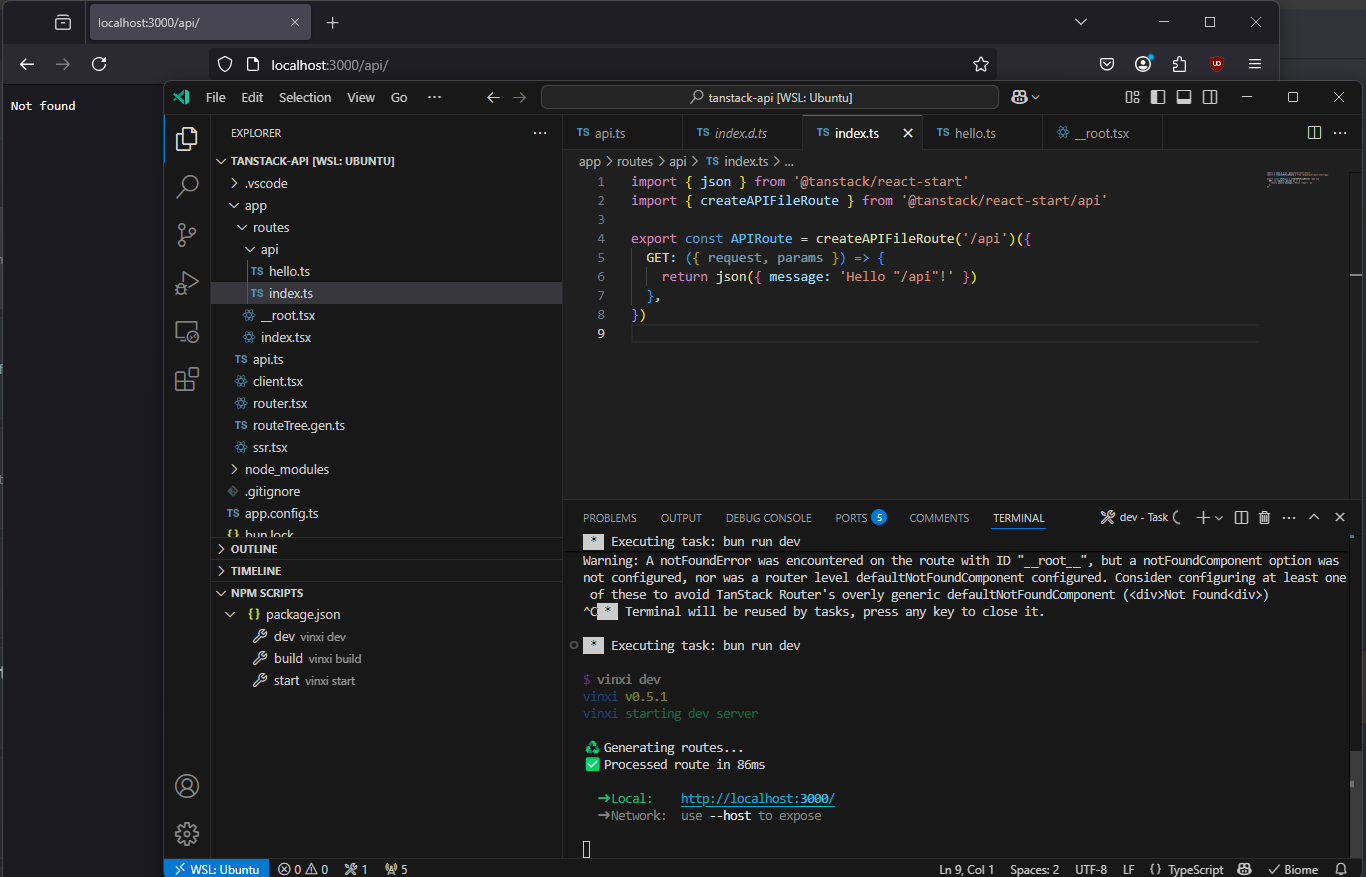Expand the TIMELINE section

[x=386, y=571]
